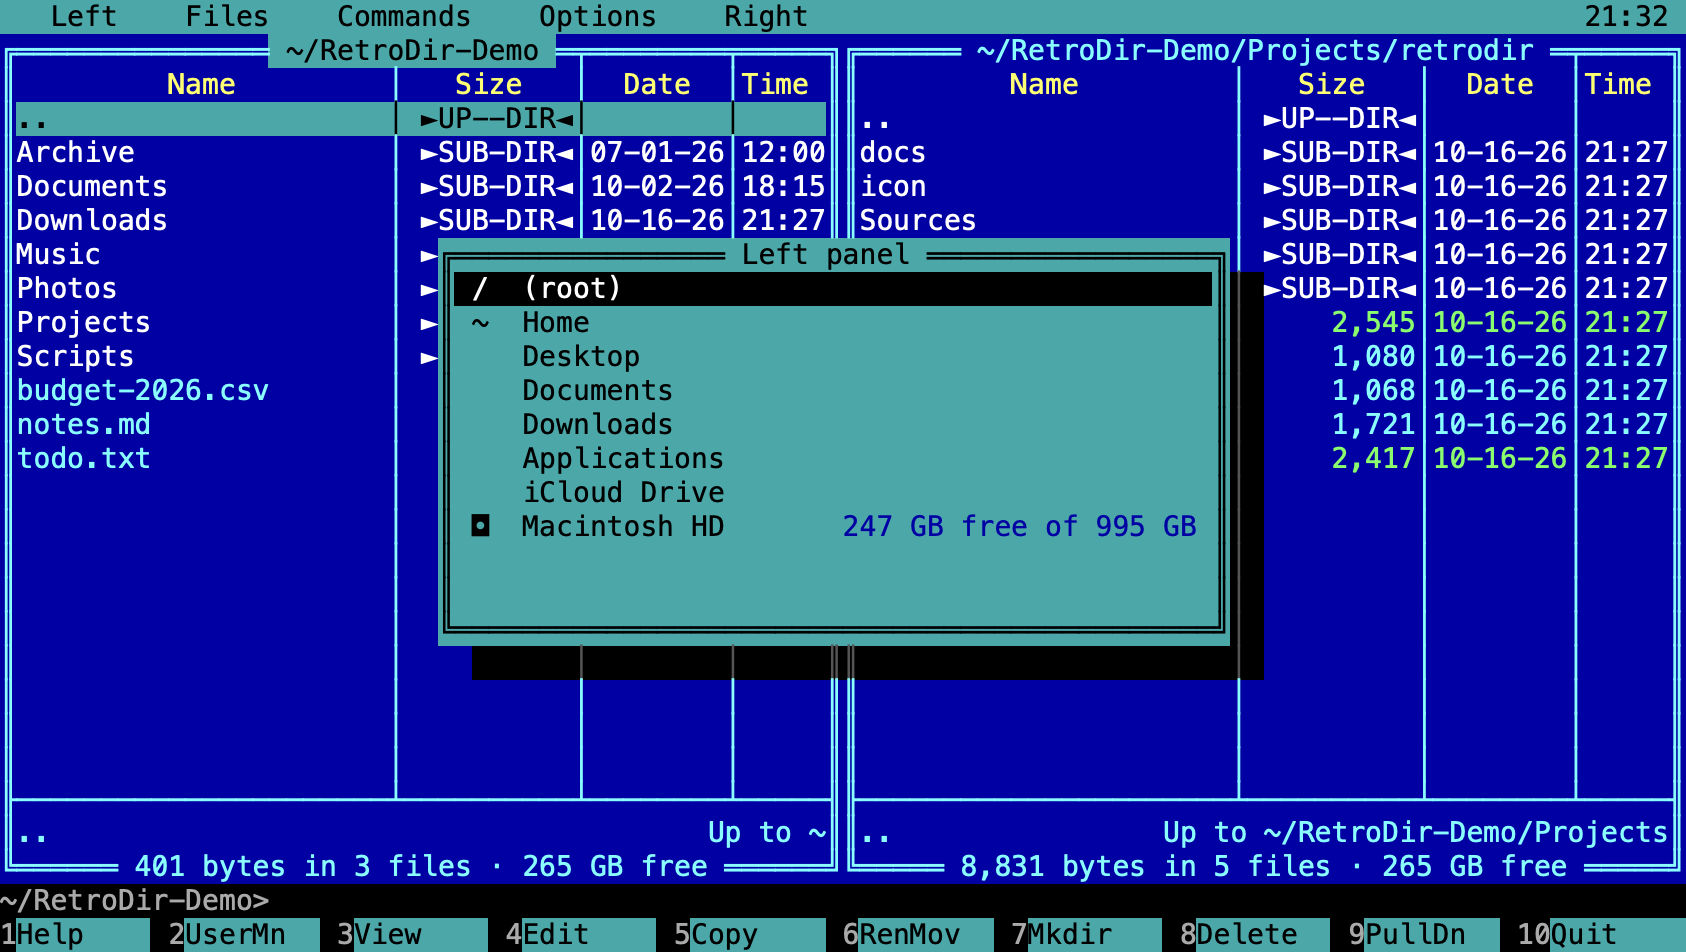Select budget-2026.csv in left panel
1686x952 pixels.
(143, 391)
